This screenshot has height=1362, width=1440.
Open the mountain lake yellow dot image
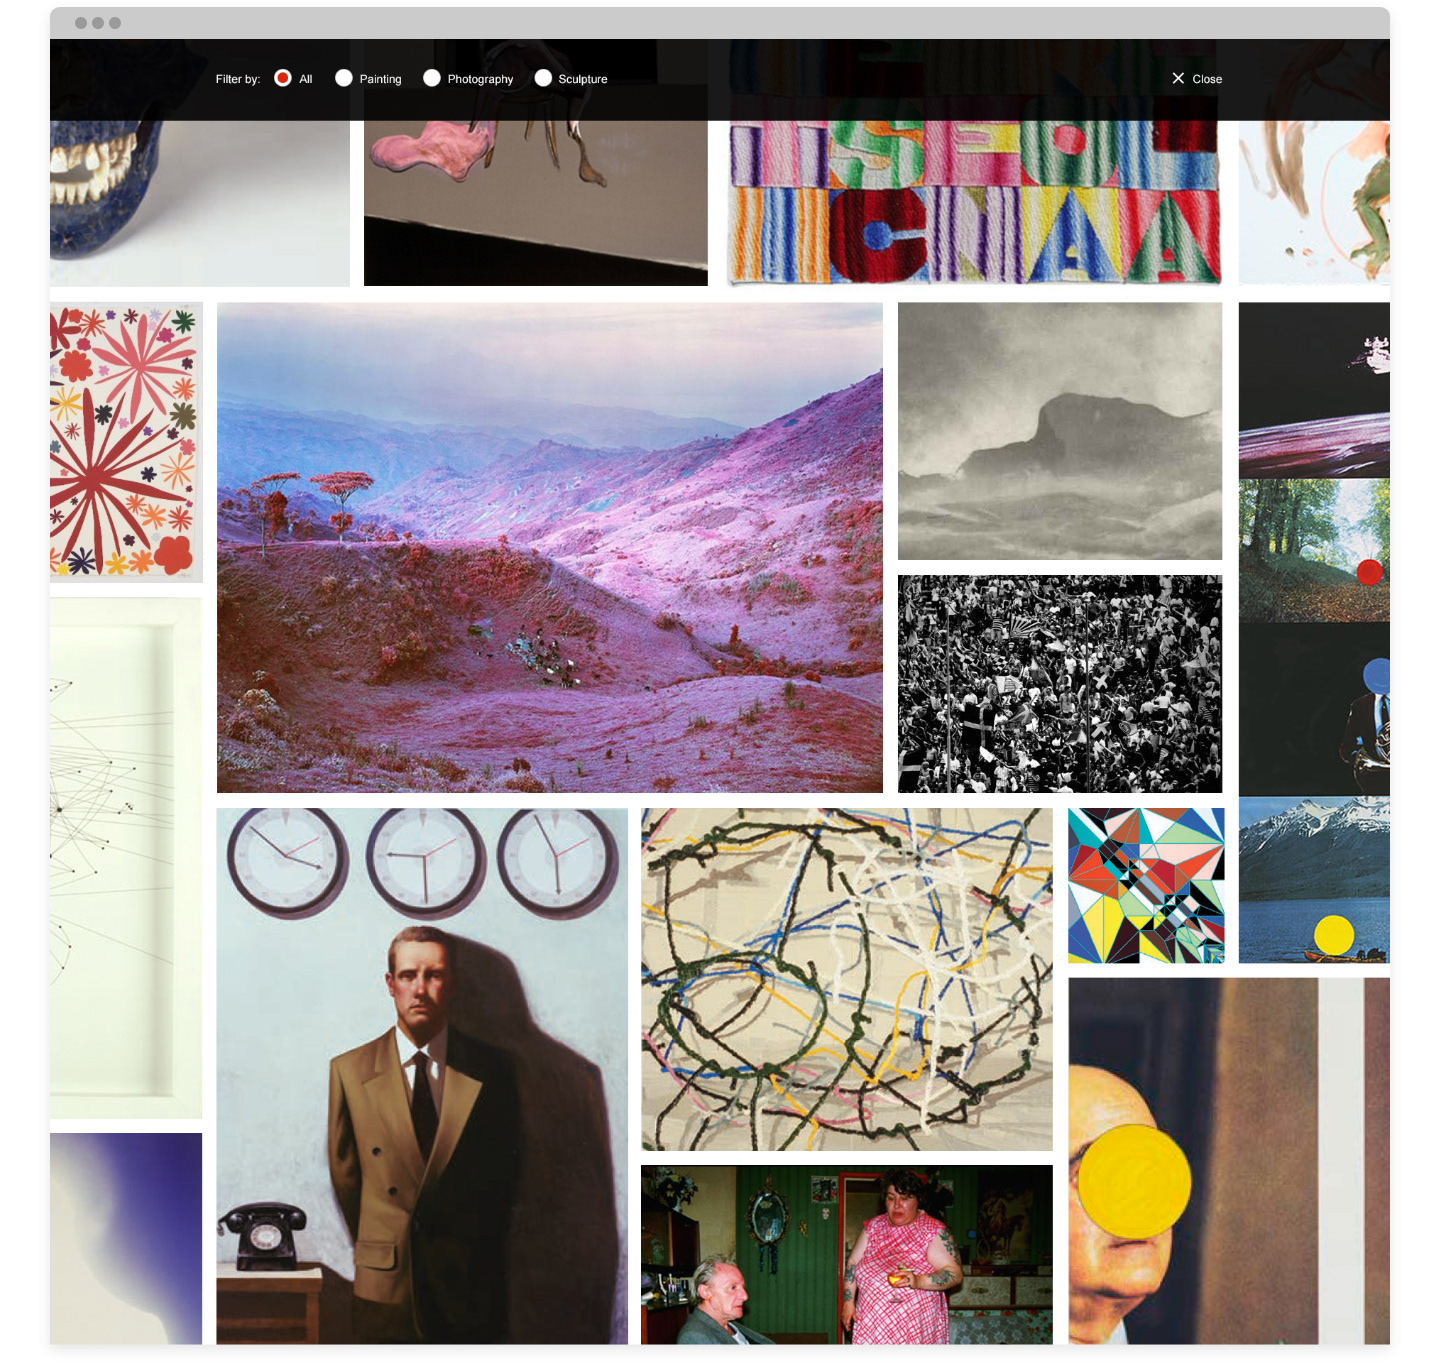1314,880
